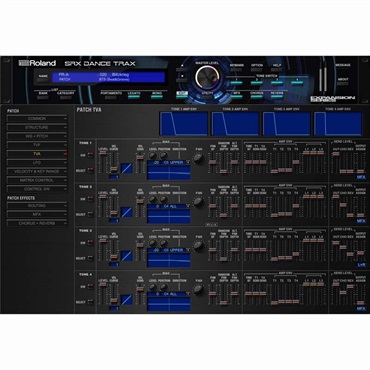Toggle the Reverb effect switch

[277, 97]
